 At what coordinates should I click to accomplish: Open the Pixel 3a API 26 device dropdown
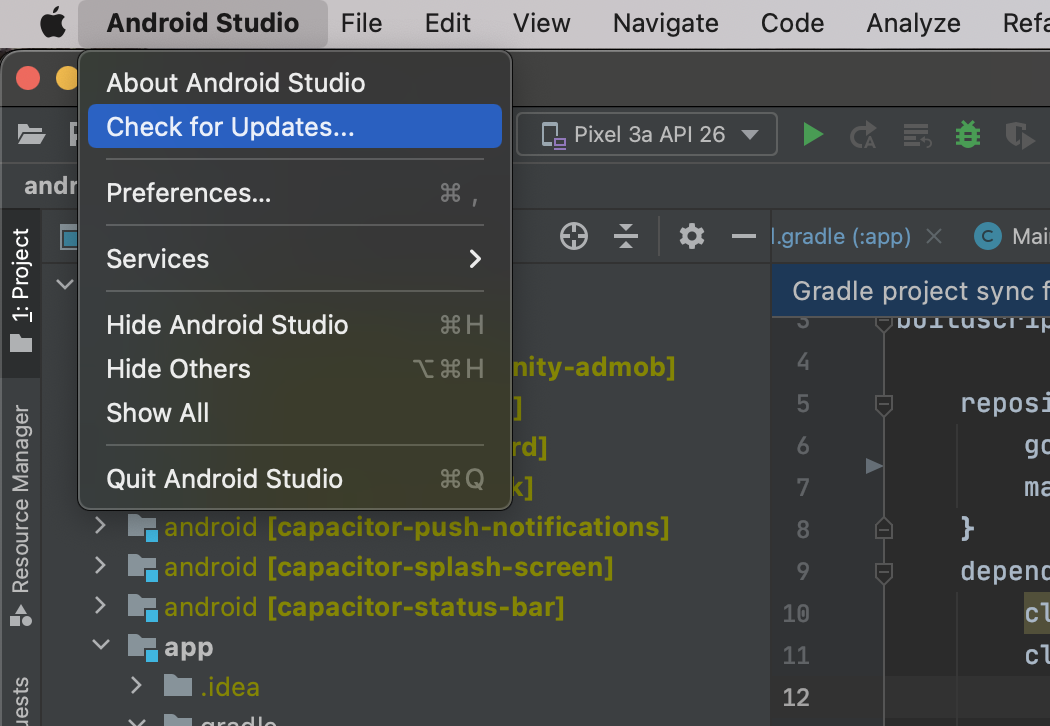[646, 133]
